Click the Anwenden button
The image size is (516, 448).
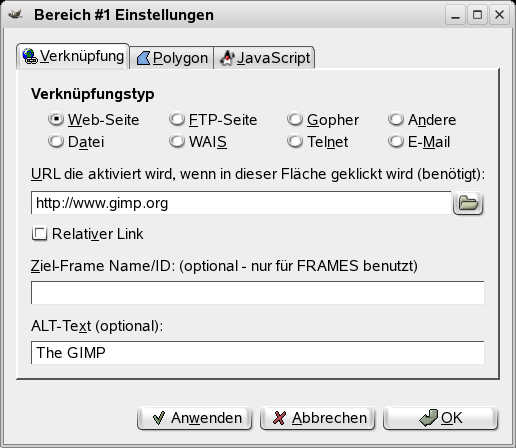coord(194,418)
